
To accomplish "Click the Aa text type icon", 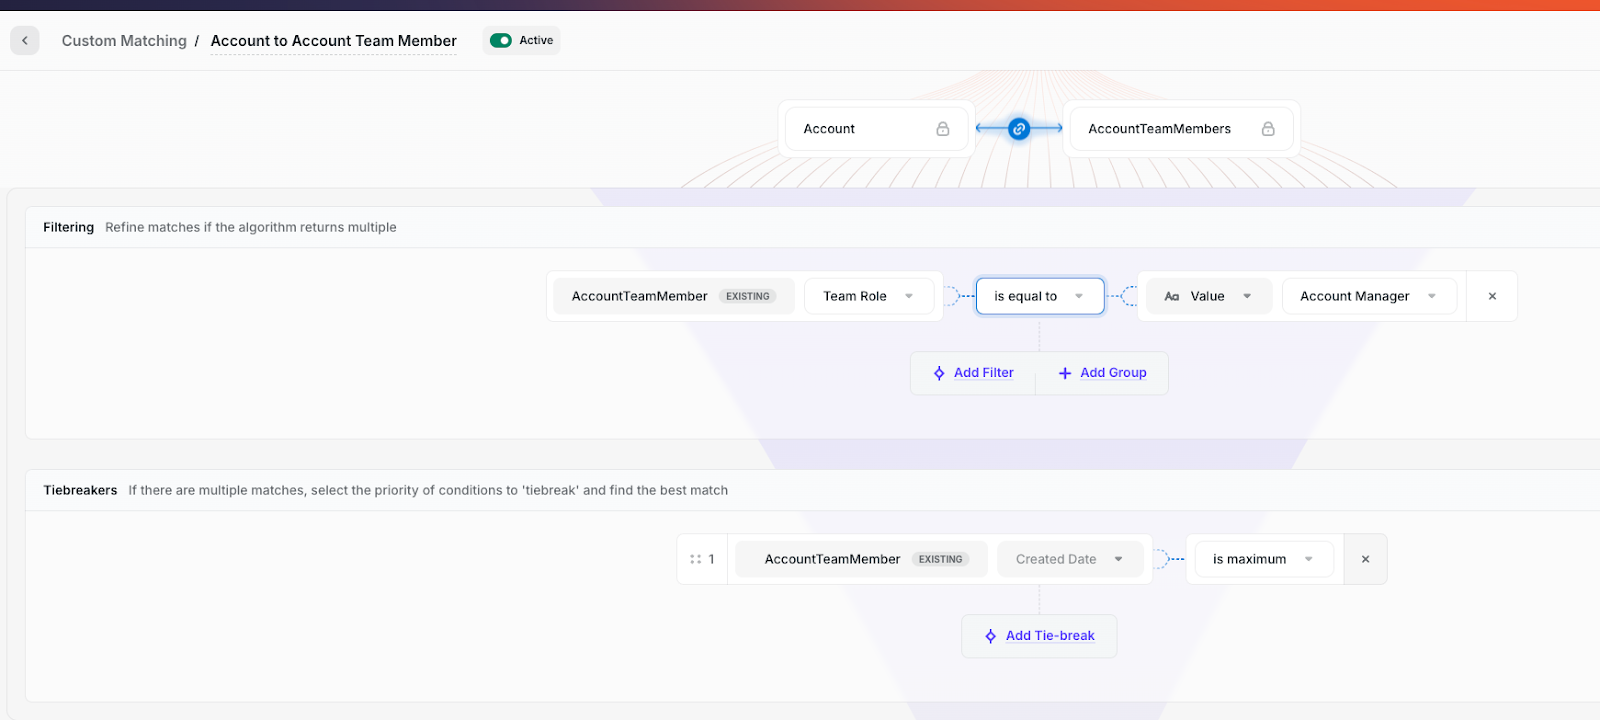I will 1172,297.
